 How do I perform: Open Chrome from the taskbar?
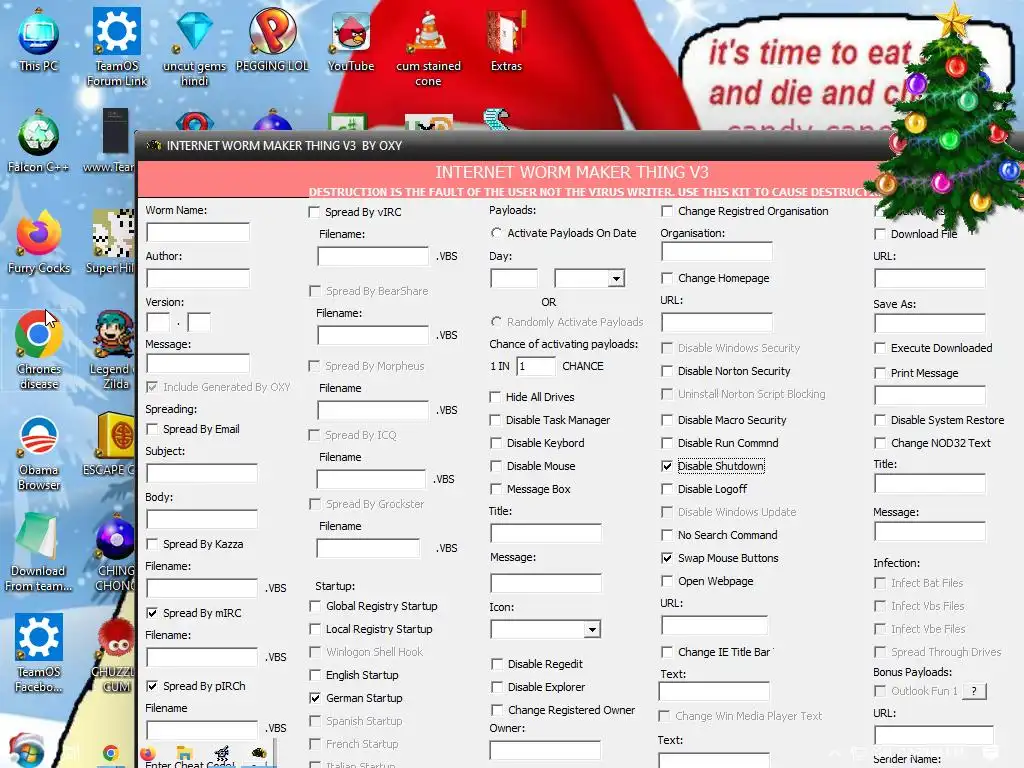[x=110, y=754]
